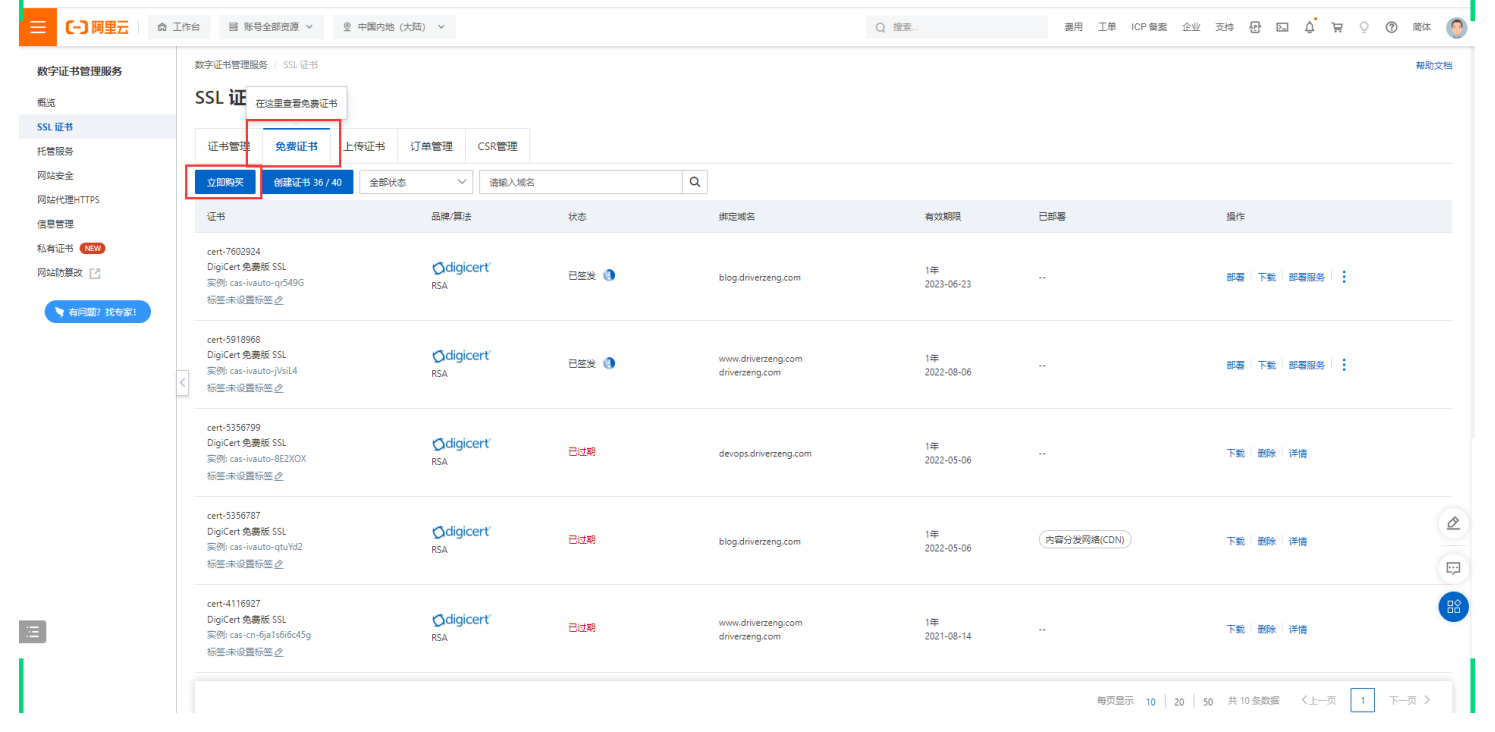
Task: Switch to the CSR管理 tab
Action: coord(498,146)
